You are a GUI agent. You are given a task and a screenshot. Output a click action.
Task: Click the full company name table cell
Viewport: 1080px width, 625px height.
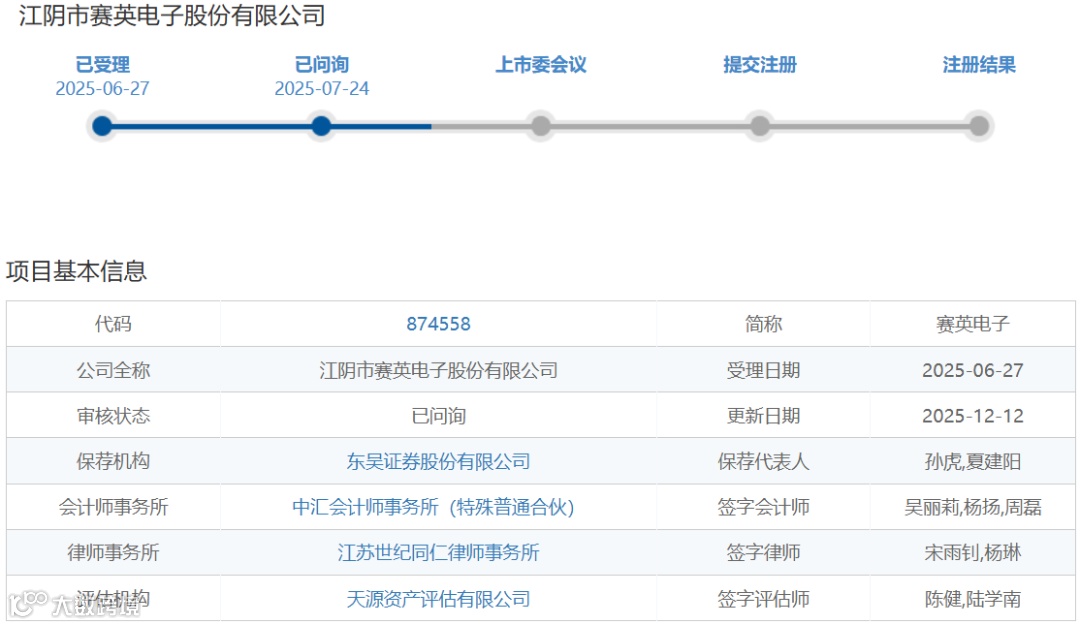(438, 370)
